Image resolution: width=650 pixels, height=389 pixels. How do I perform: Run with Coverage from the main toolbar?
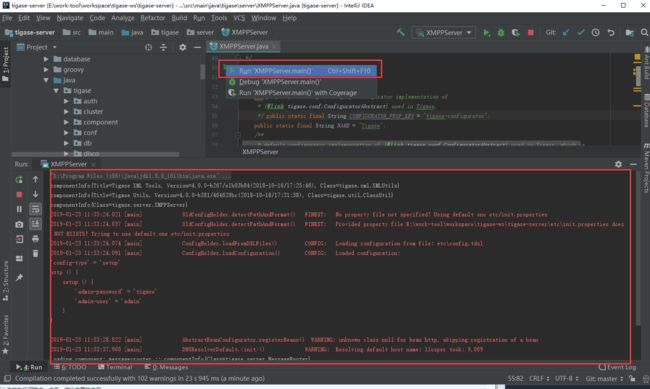point(515,32)
